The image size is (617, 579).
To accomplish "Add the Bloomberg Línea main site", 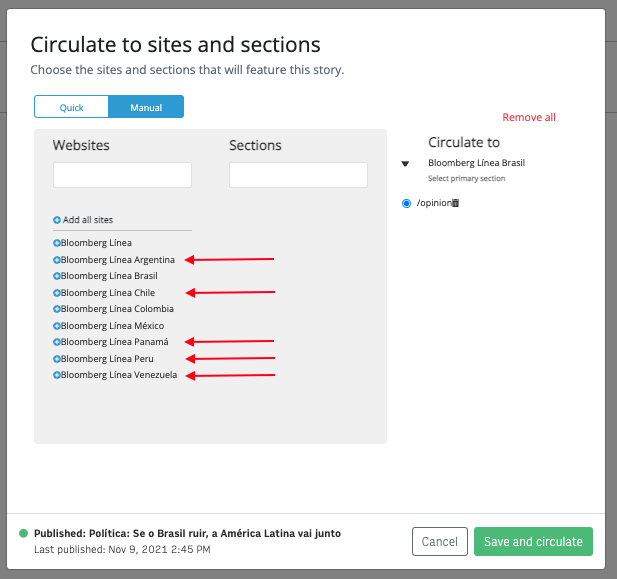I will coord(57,243).
